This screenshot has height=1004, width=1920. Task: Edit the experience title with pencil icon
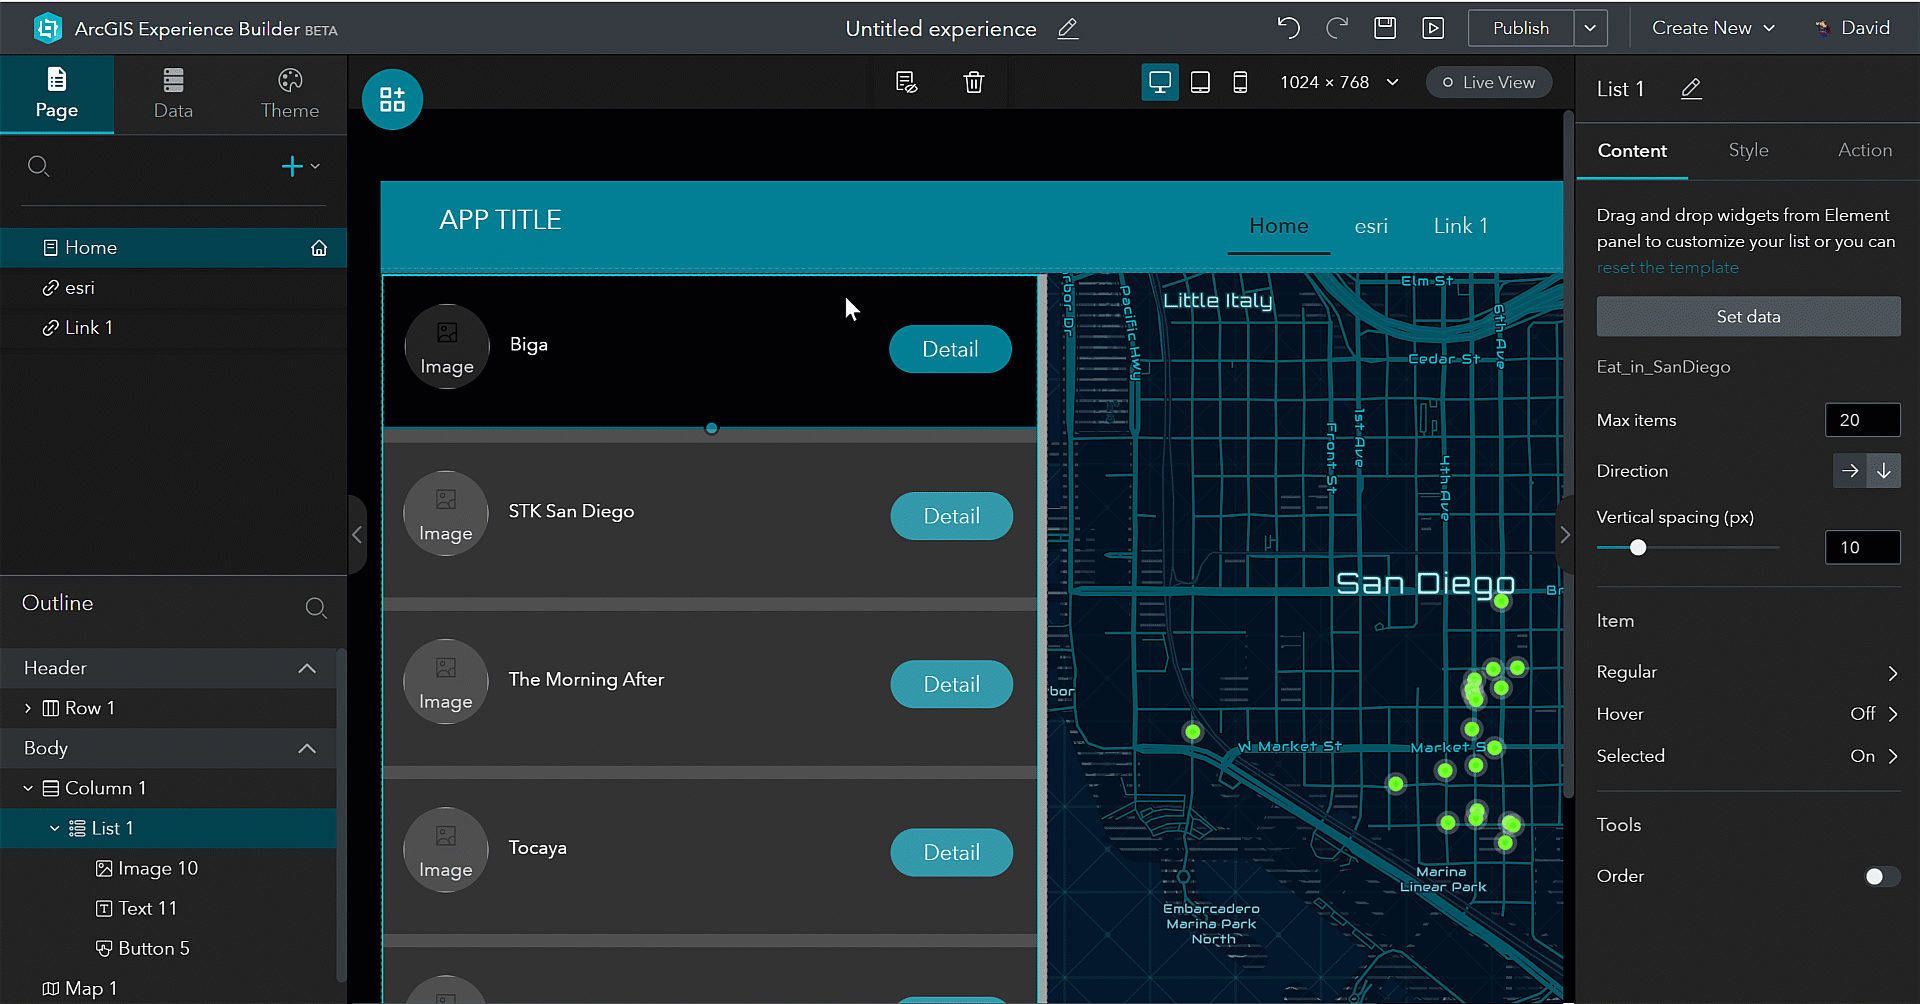point(1068,28)
